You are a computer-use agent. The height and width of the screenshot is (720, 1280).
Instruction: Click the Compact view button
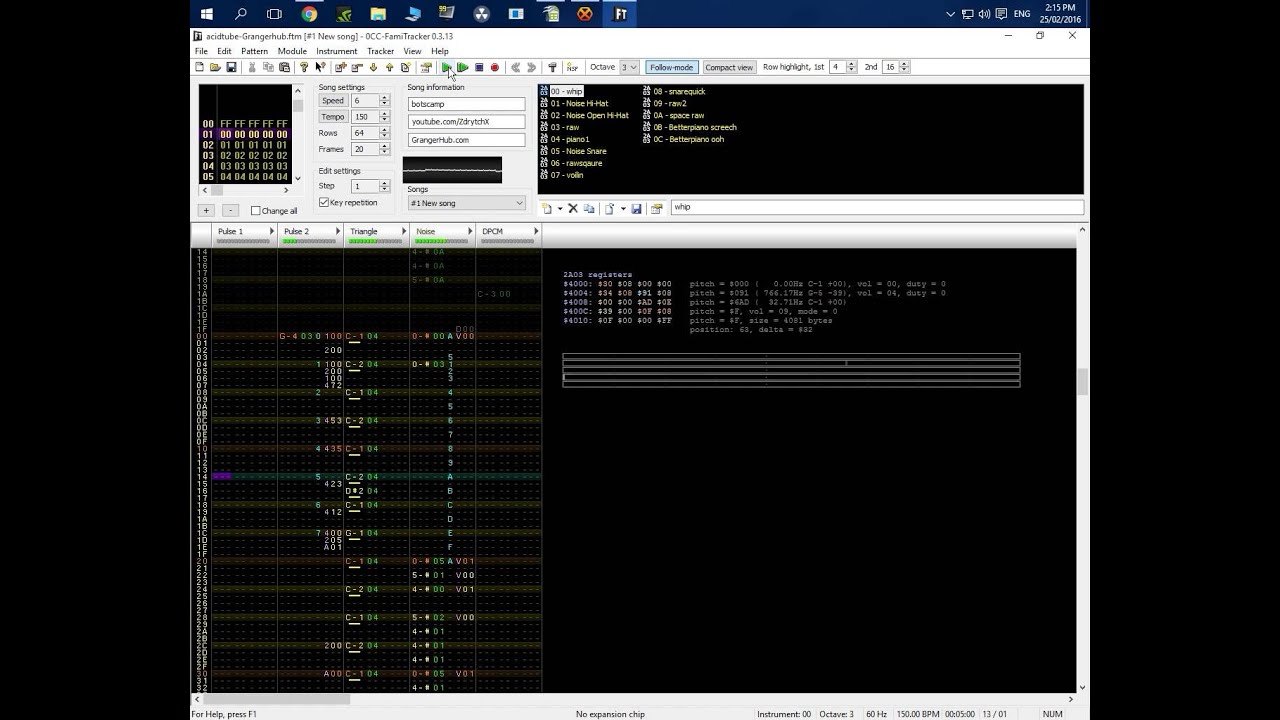coord(729,67)
